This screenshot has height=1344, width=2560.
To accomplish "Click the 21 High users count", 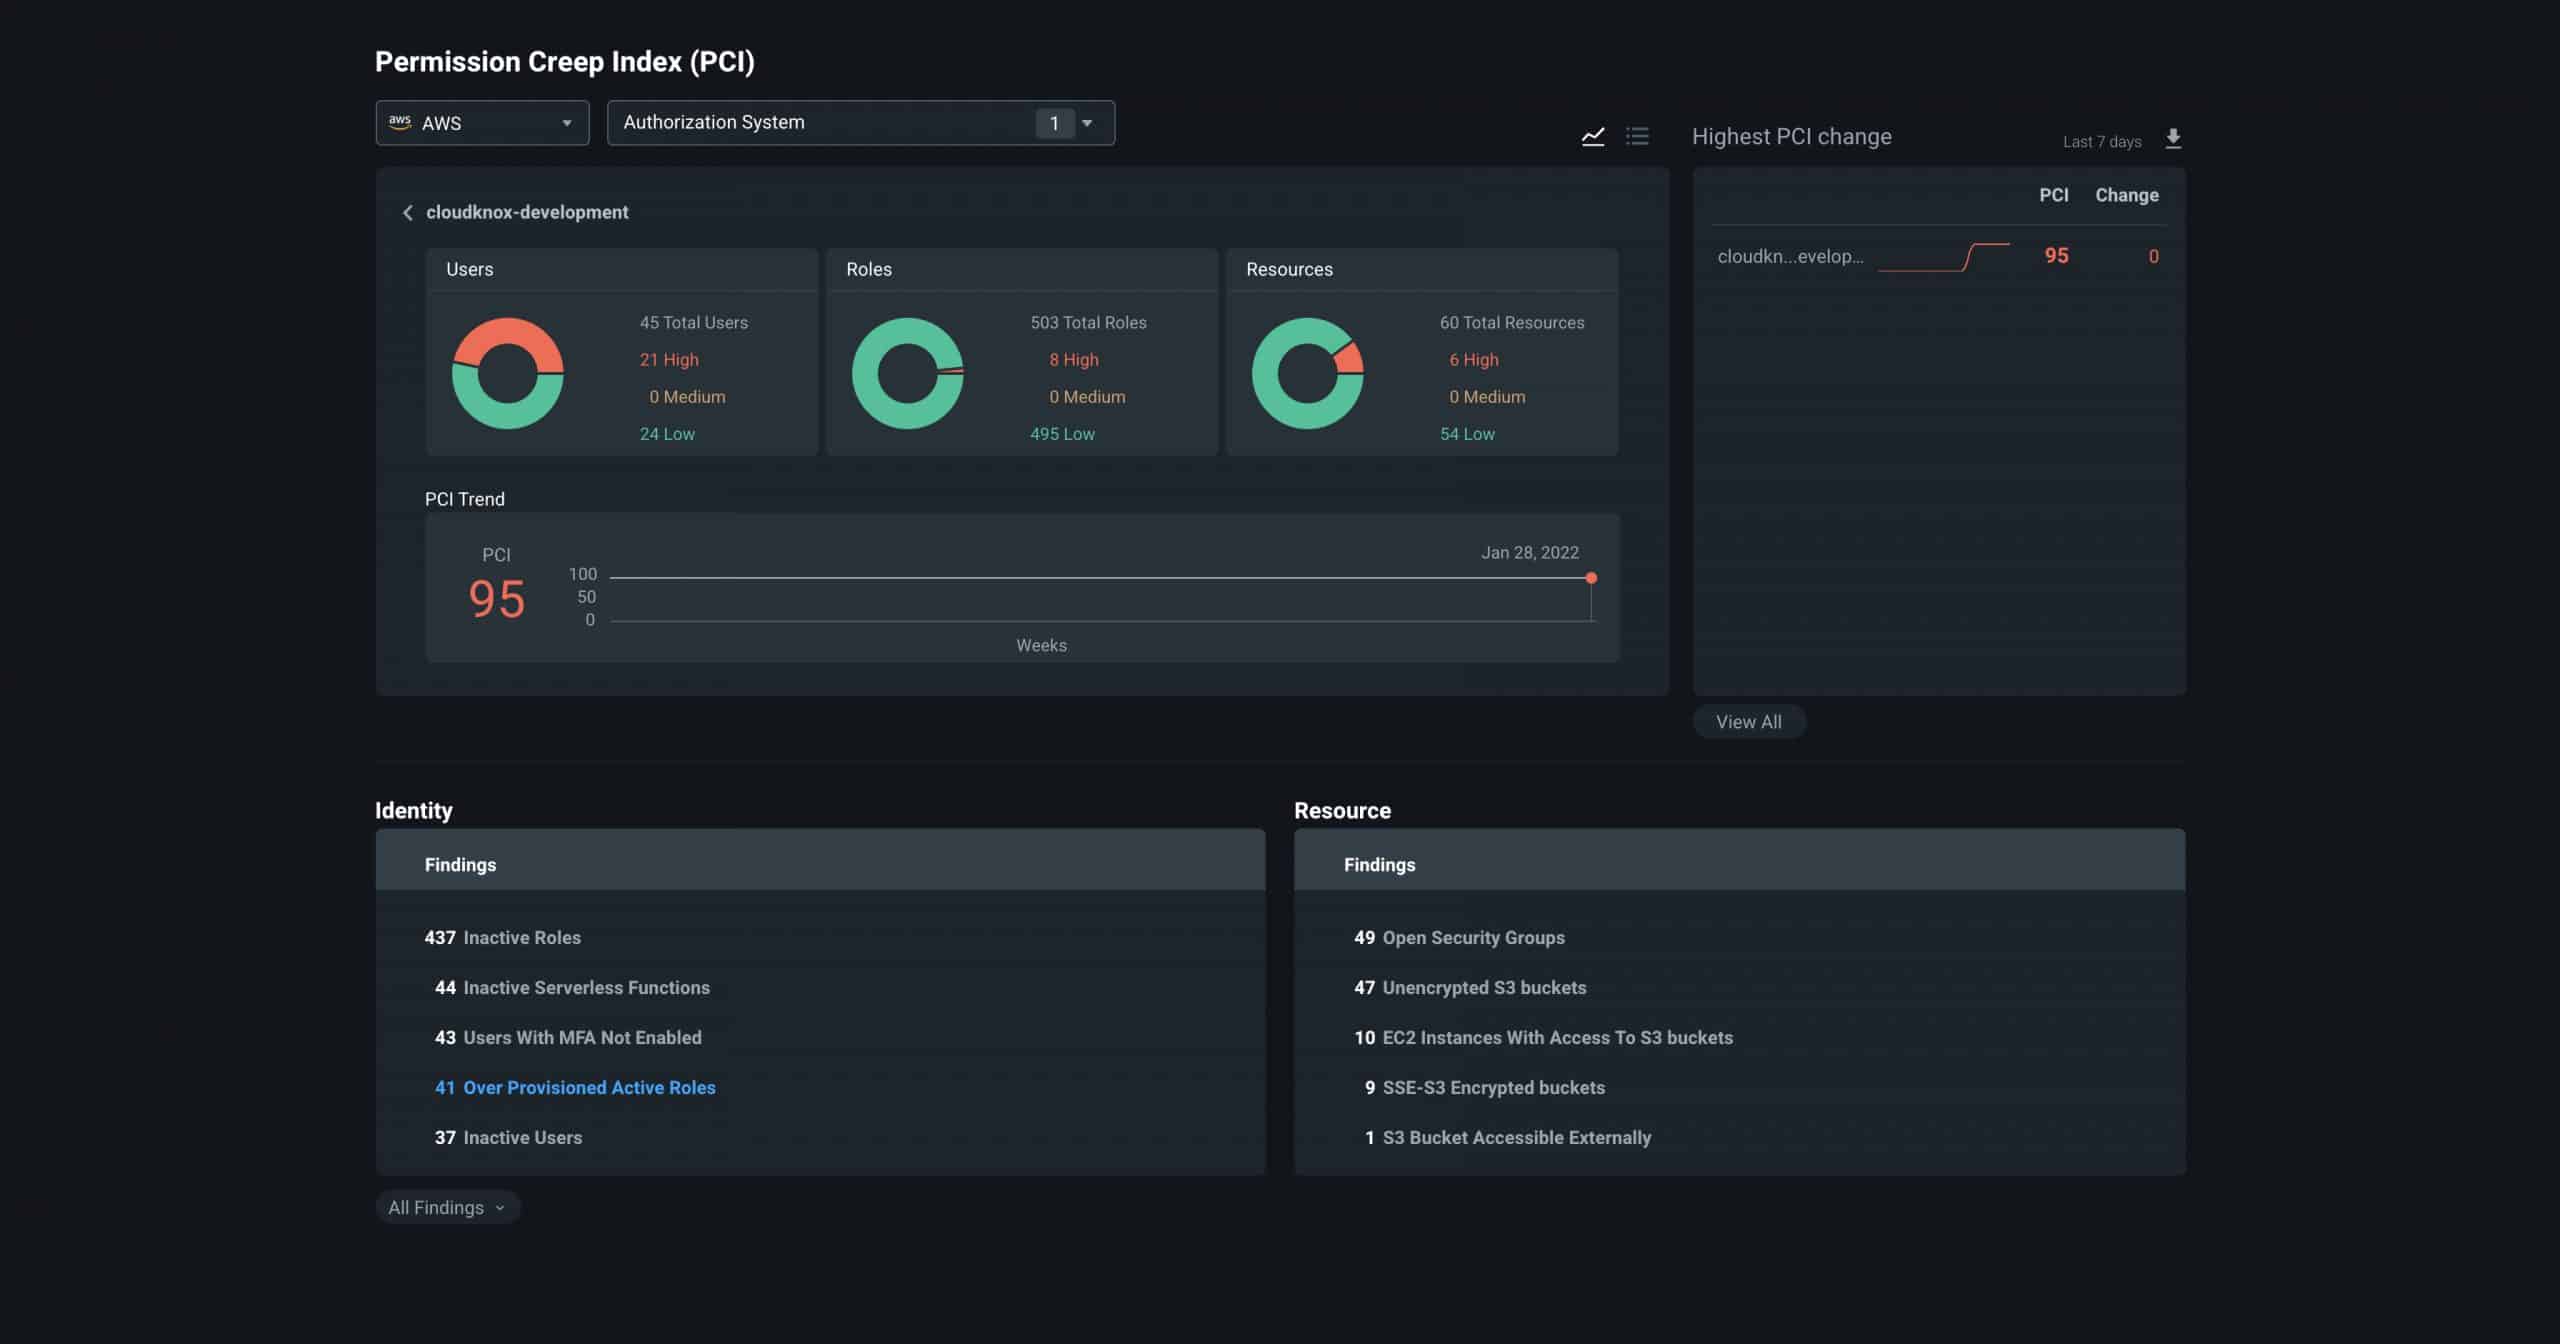I will (669, 360).
